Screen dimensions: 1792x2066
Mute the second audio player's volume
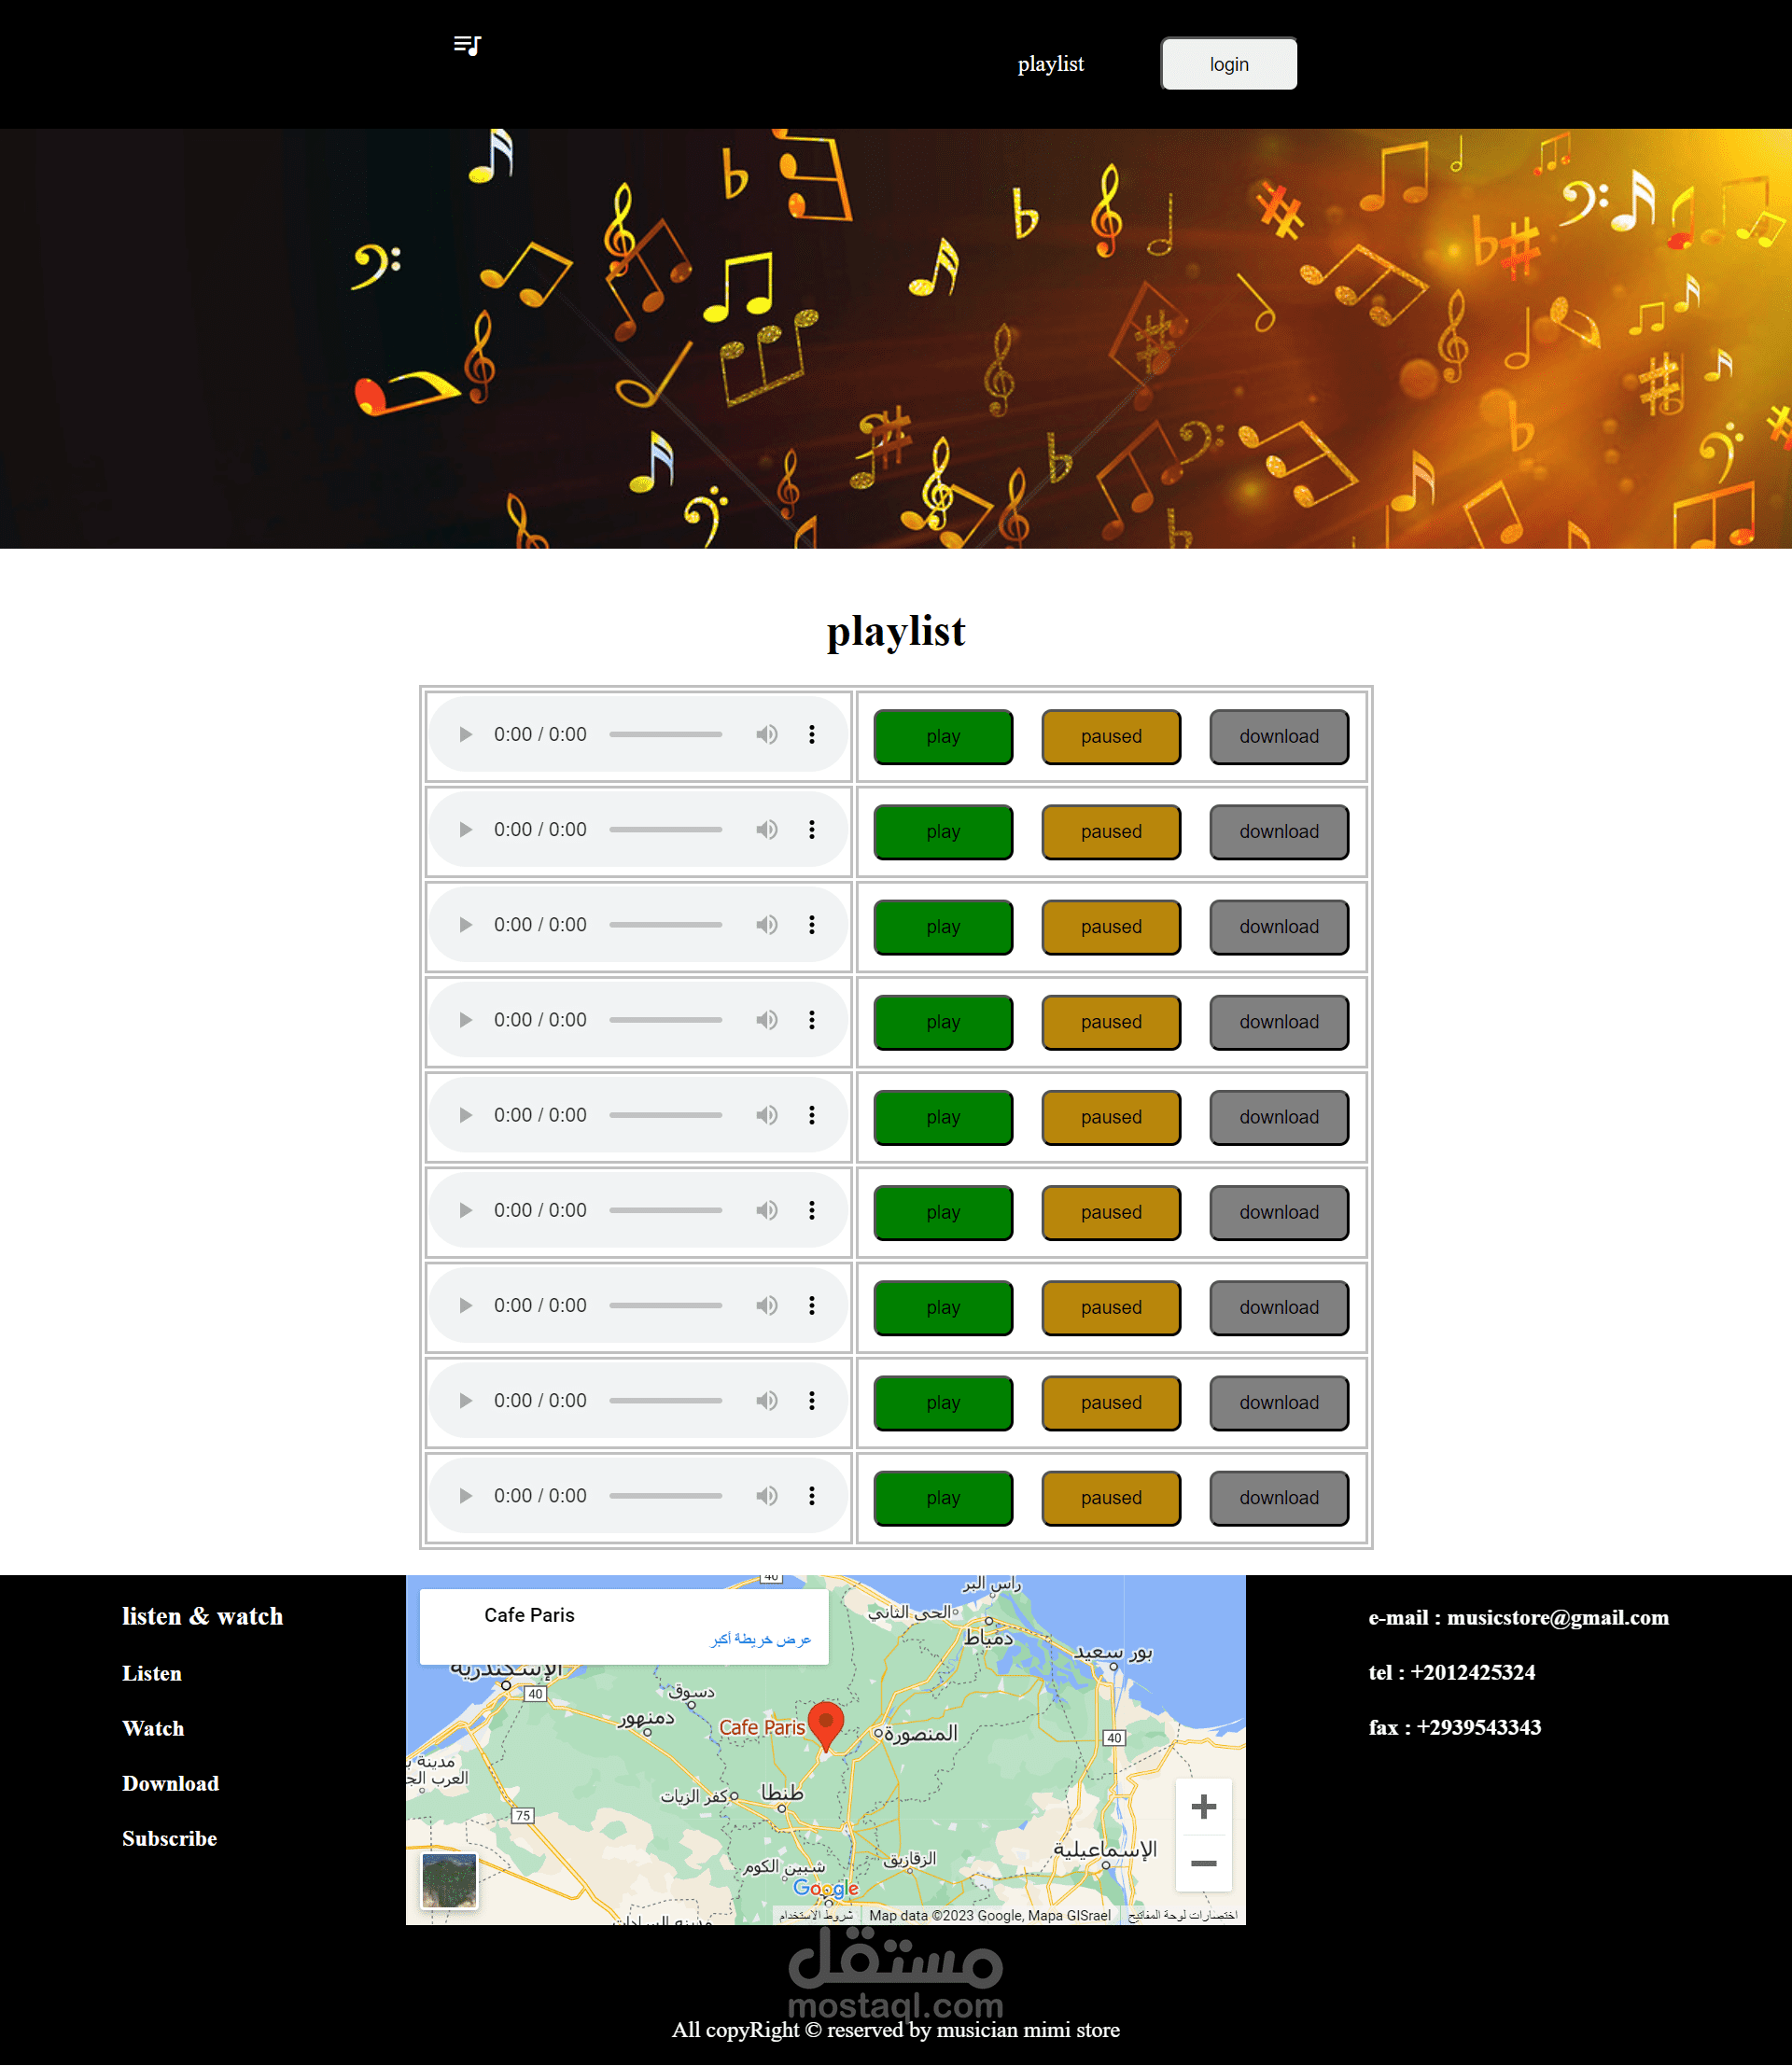click(x=766, y=830)
